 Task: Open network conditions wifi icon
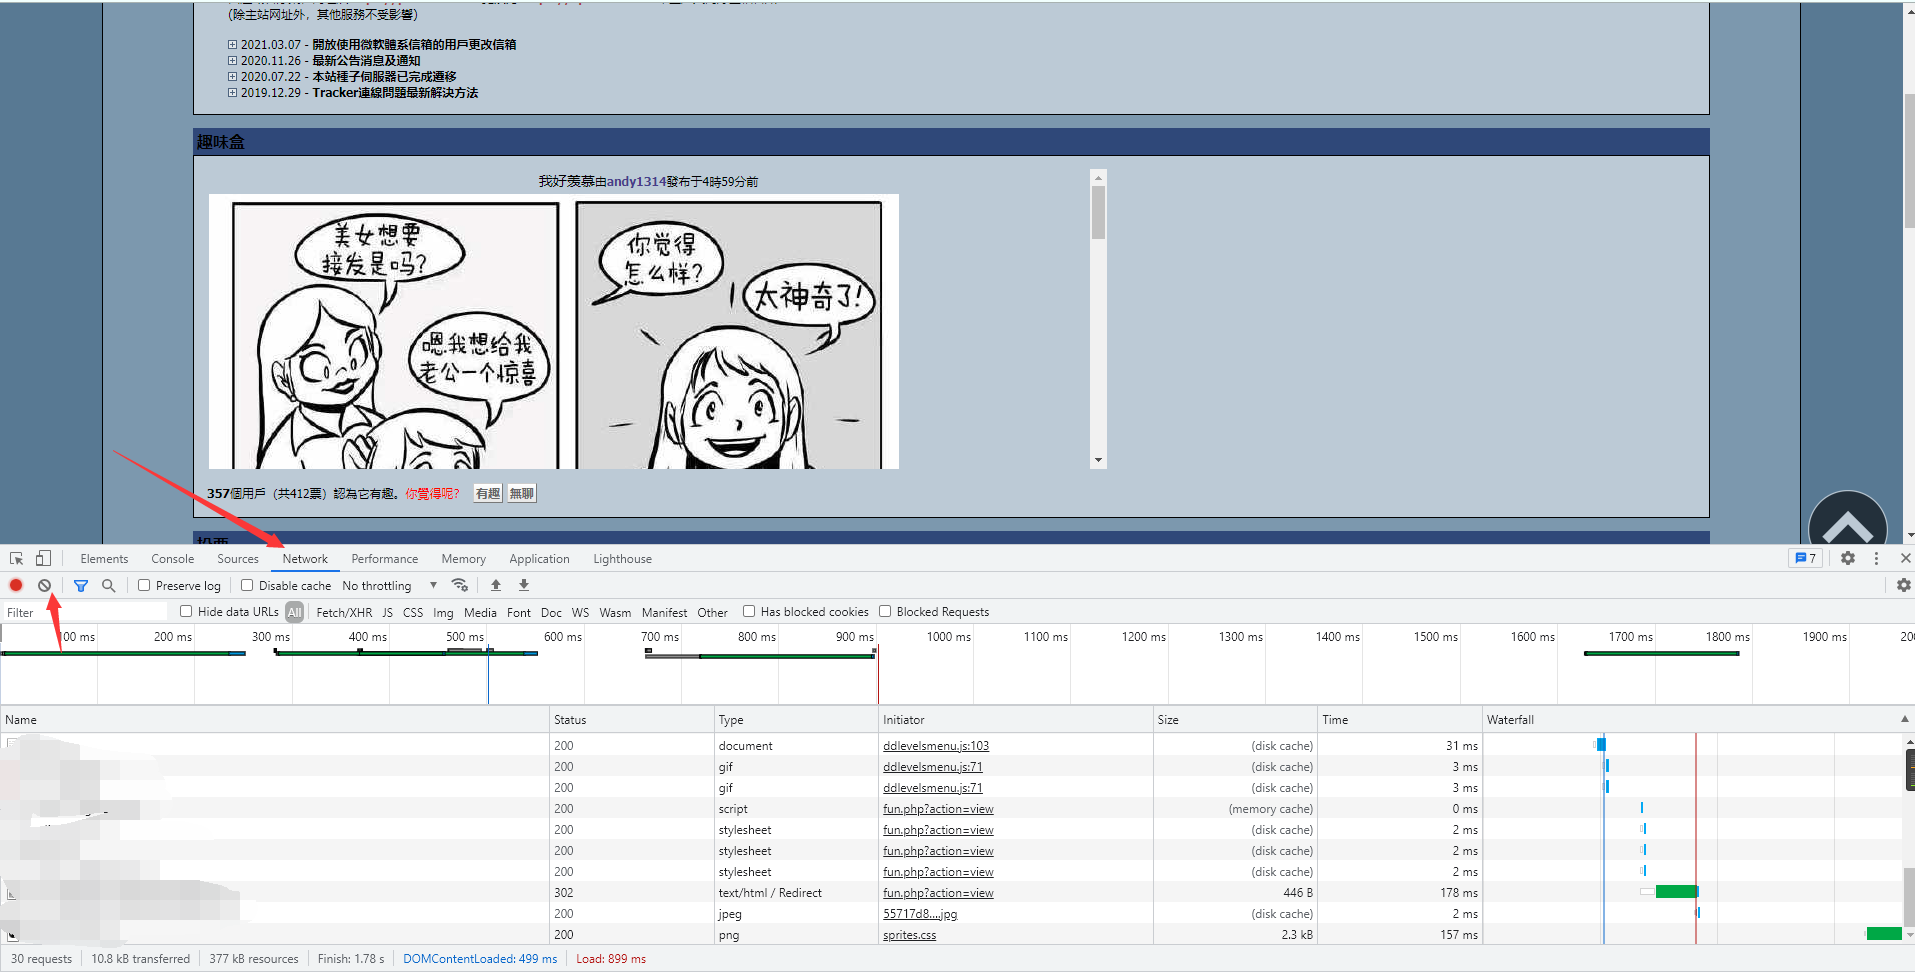click(x=460, y=585)
